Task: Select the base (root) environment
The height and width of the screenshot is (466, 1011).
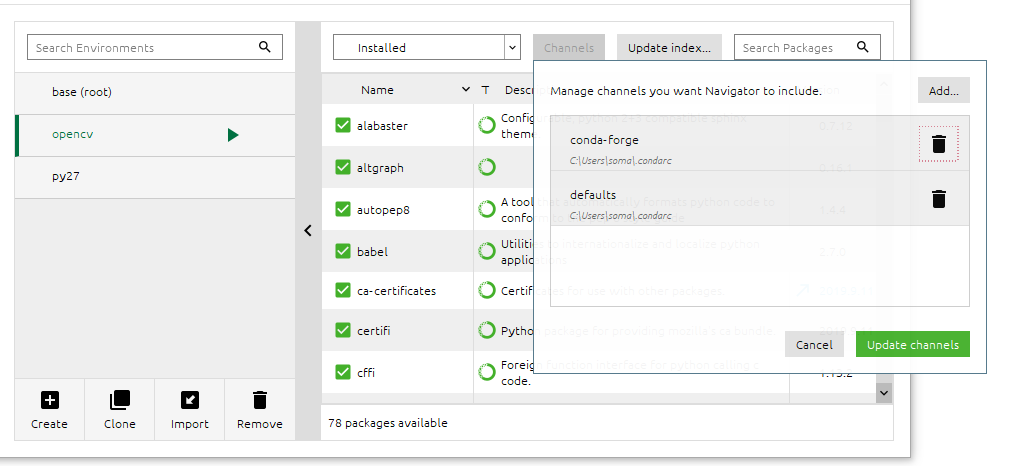Action: [82, 92]
